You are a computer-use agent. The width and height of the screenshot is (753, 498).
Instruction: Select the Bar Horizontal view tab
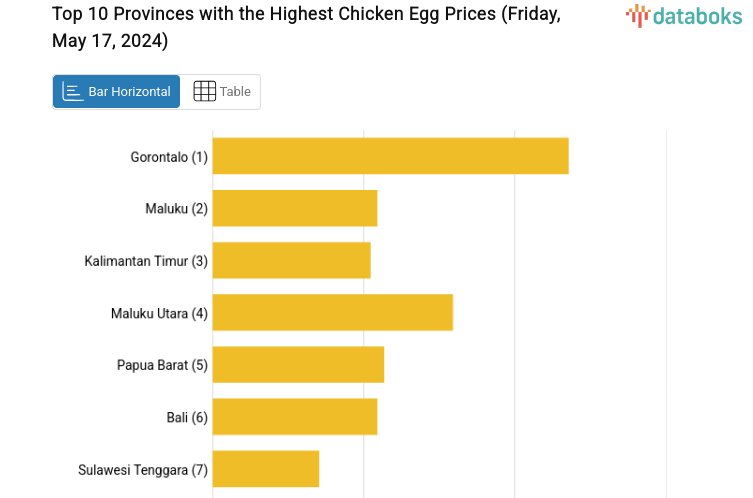(117, 92)
